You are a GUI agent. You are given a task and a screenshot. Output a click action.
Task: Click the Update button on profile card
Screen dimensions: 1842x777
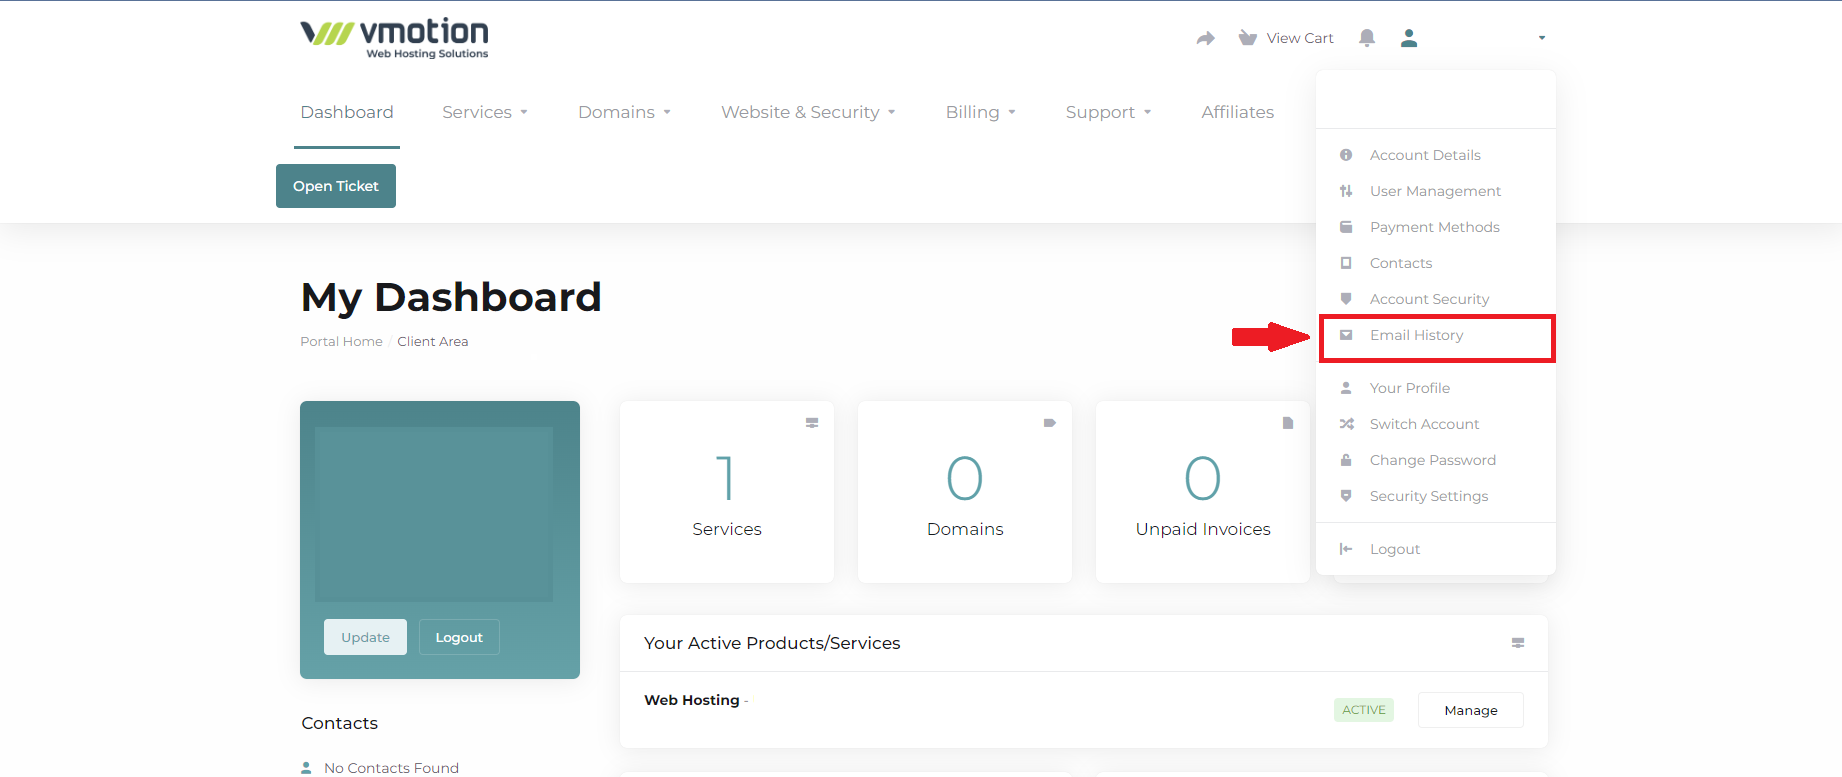[365, 637]
